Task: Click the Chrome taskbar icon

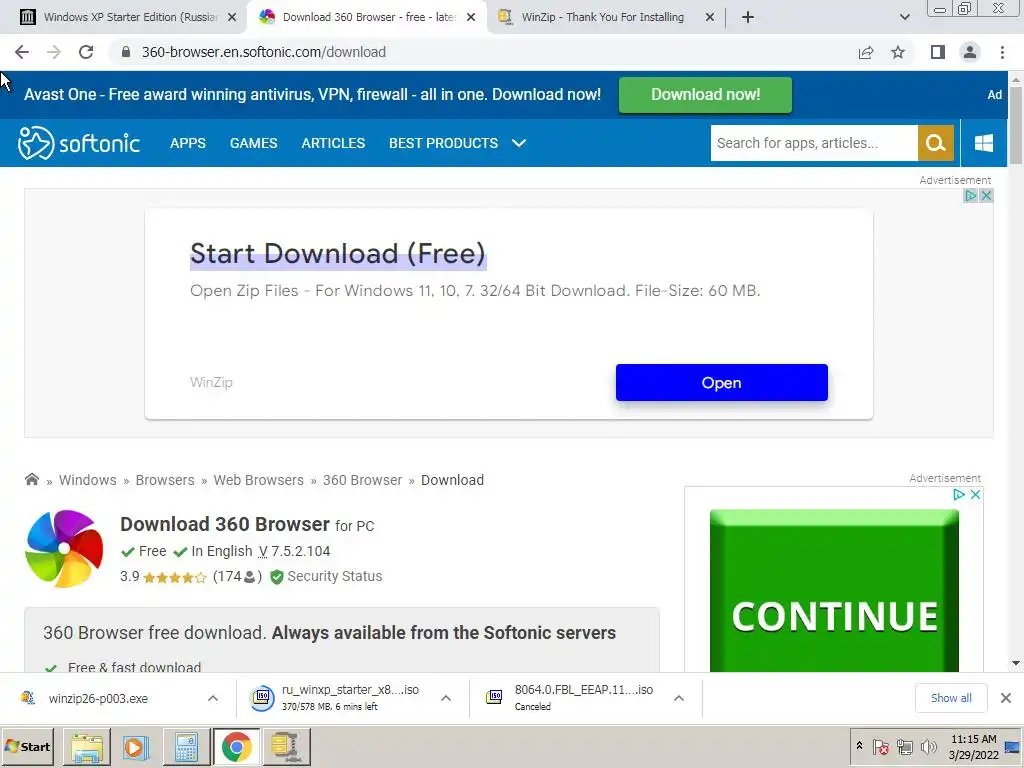Action: click(x=236, y=746)
